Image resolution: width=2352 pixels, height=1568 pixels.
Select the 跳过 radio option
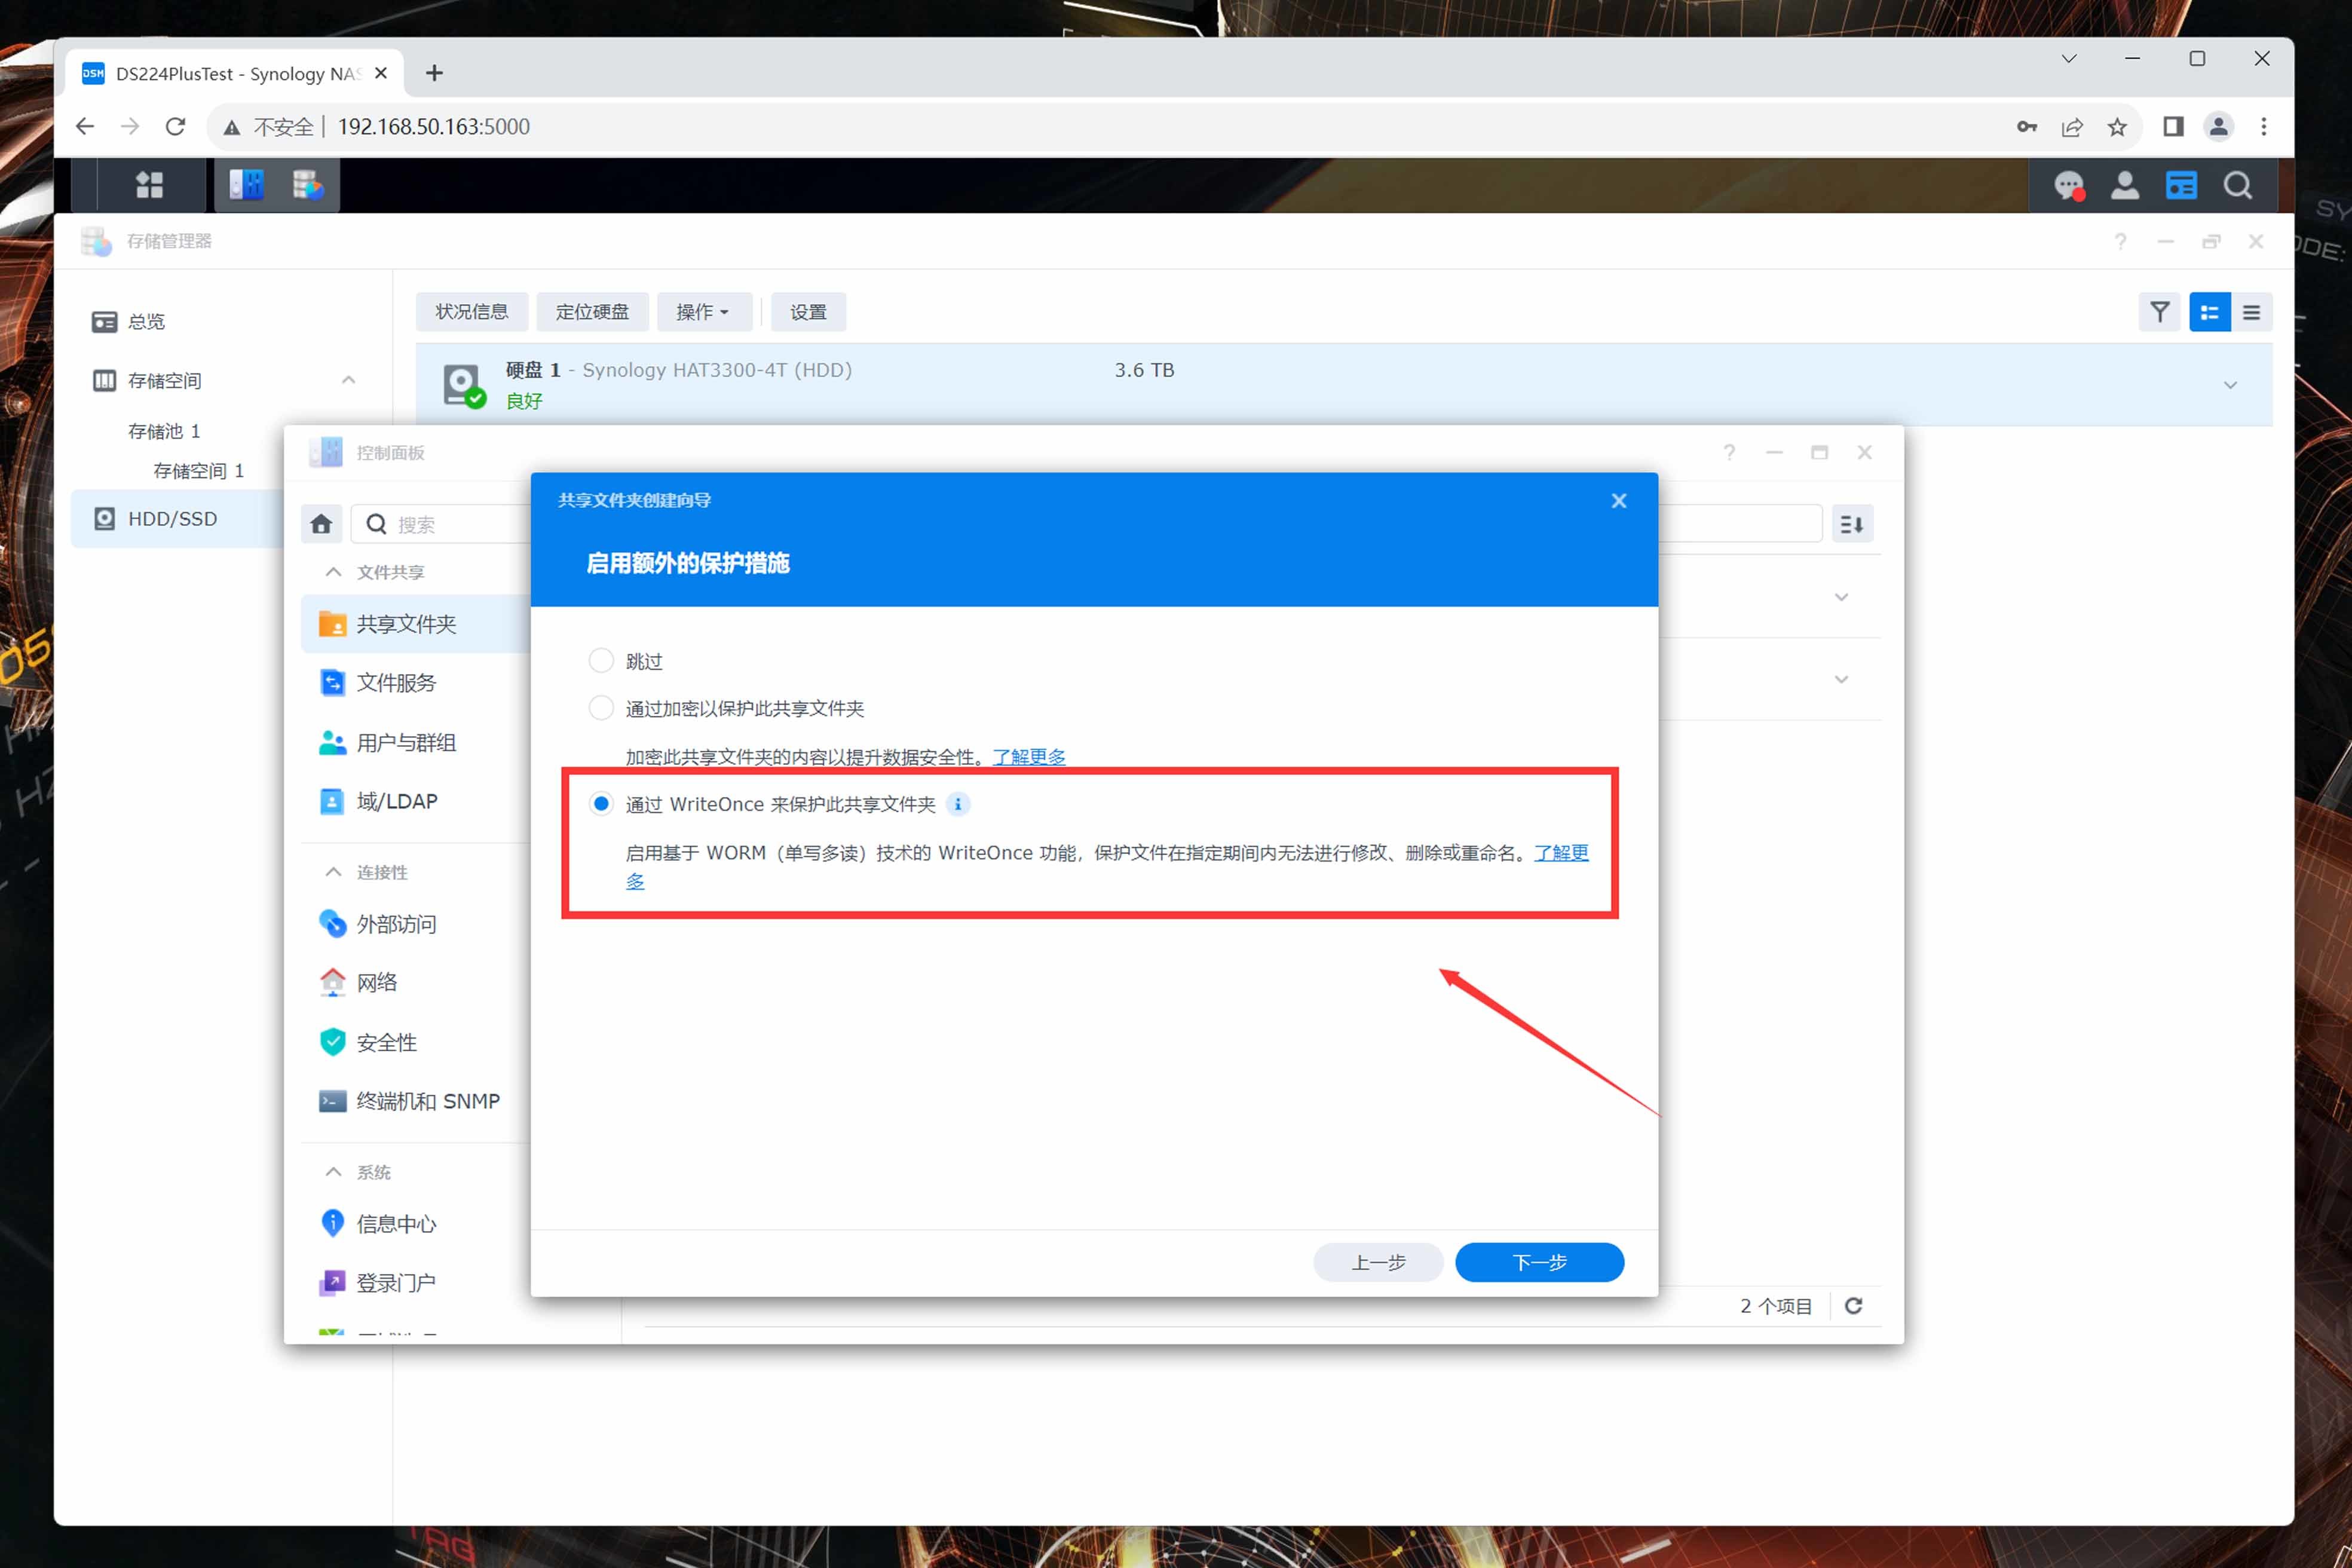(601, 661)
